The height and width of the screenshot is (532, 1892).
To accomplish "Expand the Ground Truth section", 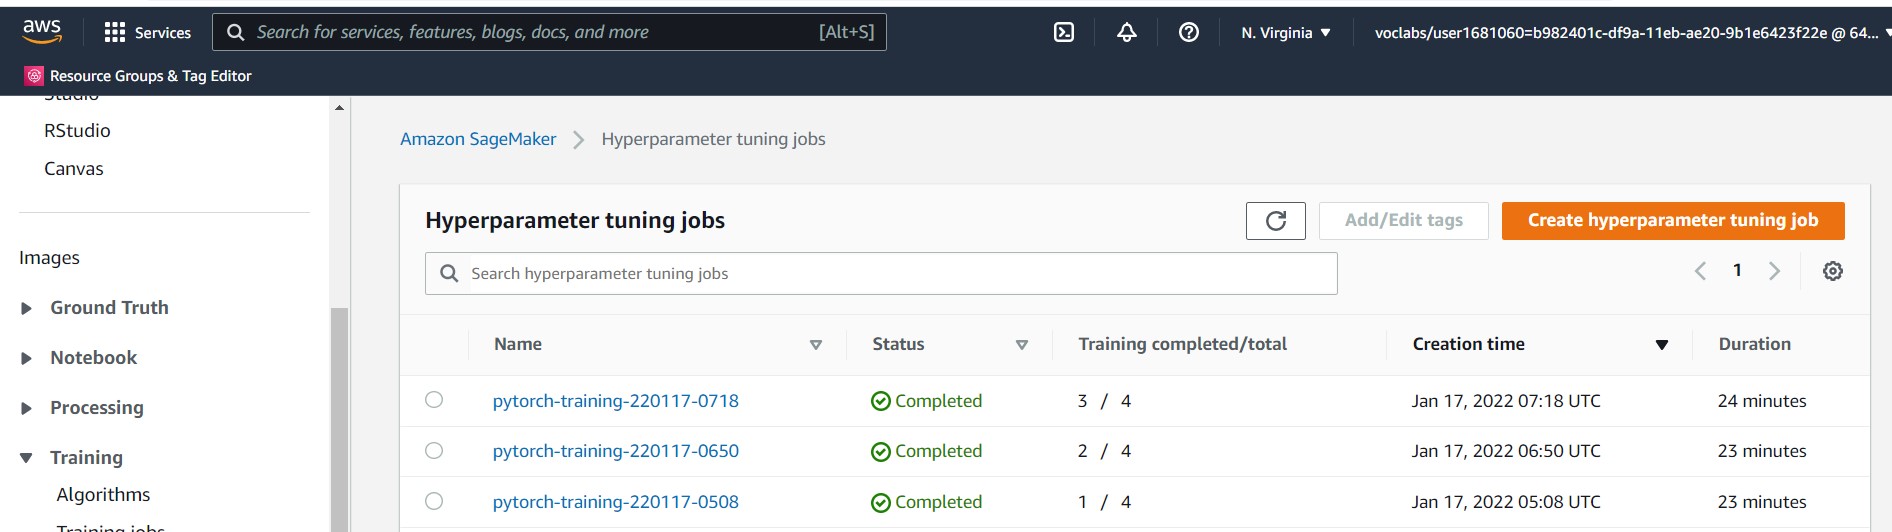I will [x=27, y=309].
